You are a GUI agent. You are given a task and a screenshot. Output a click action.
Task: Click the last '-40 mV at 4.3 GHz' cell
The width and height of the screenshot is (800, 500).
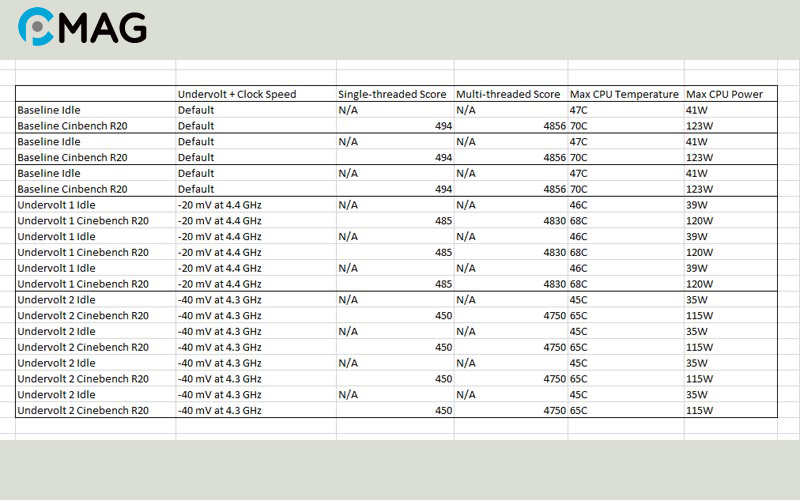coord(219,410)
